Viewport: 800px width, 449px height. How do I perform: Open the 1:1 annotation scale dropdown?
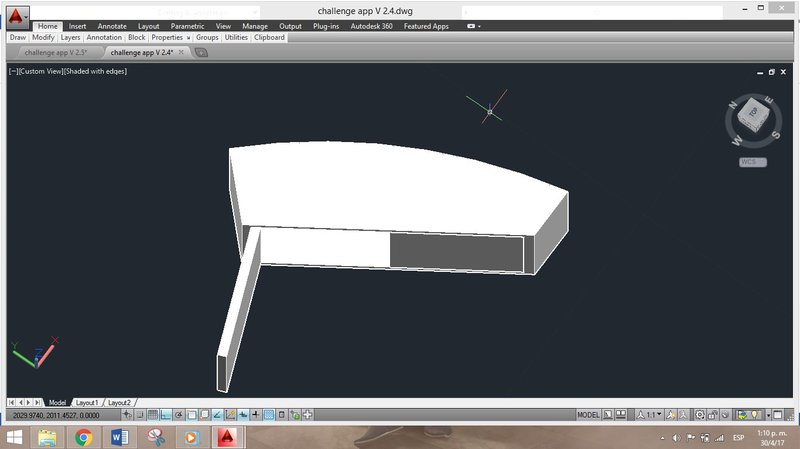pyautogui.click(x=654, y=414)
